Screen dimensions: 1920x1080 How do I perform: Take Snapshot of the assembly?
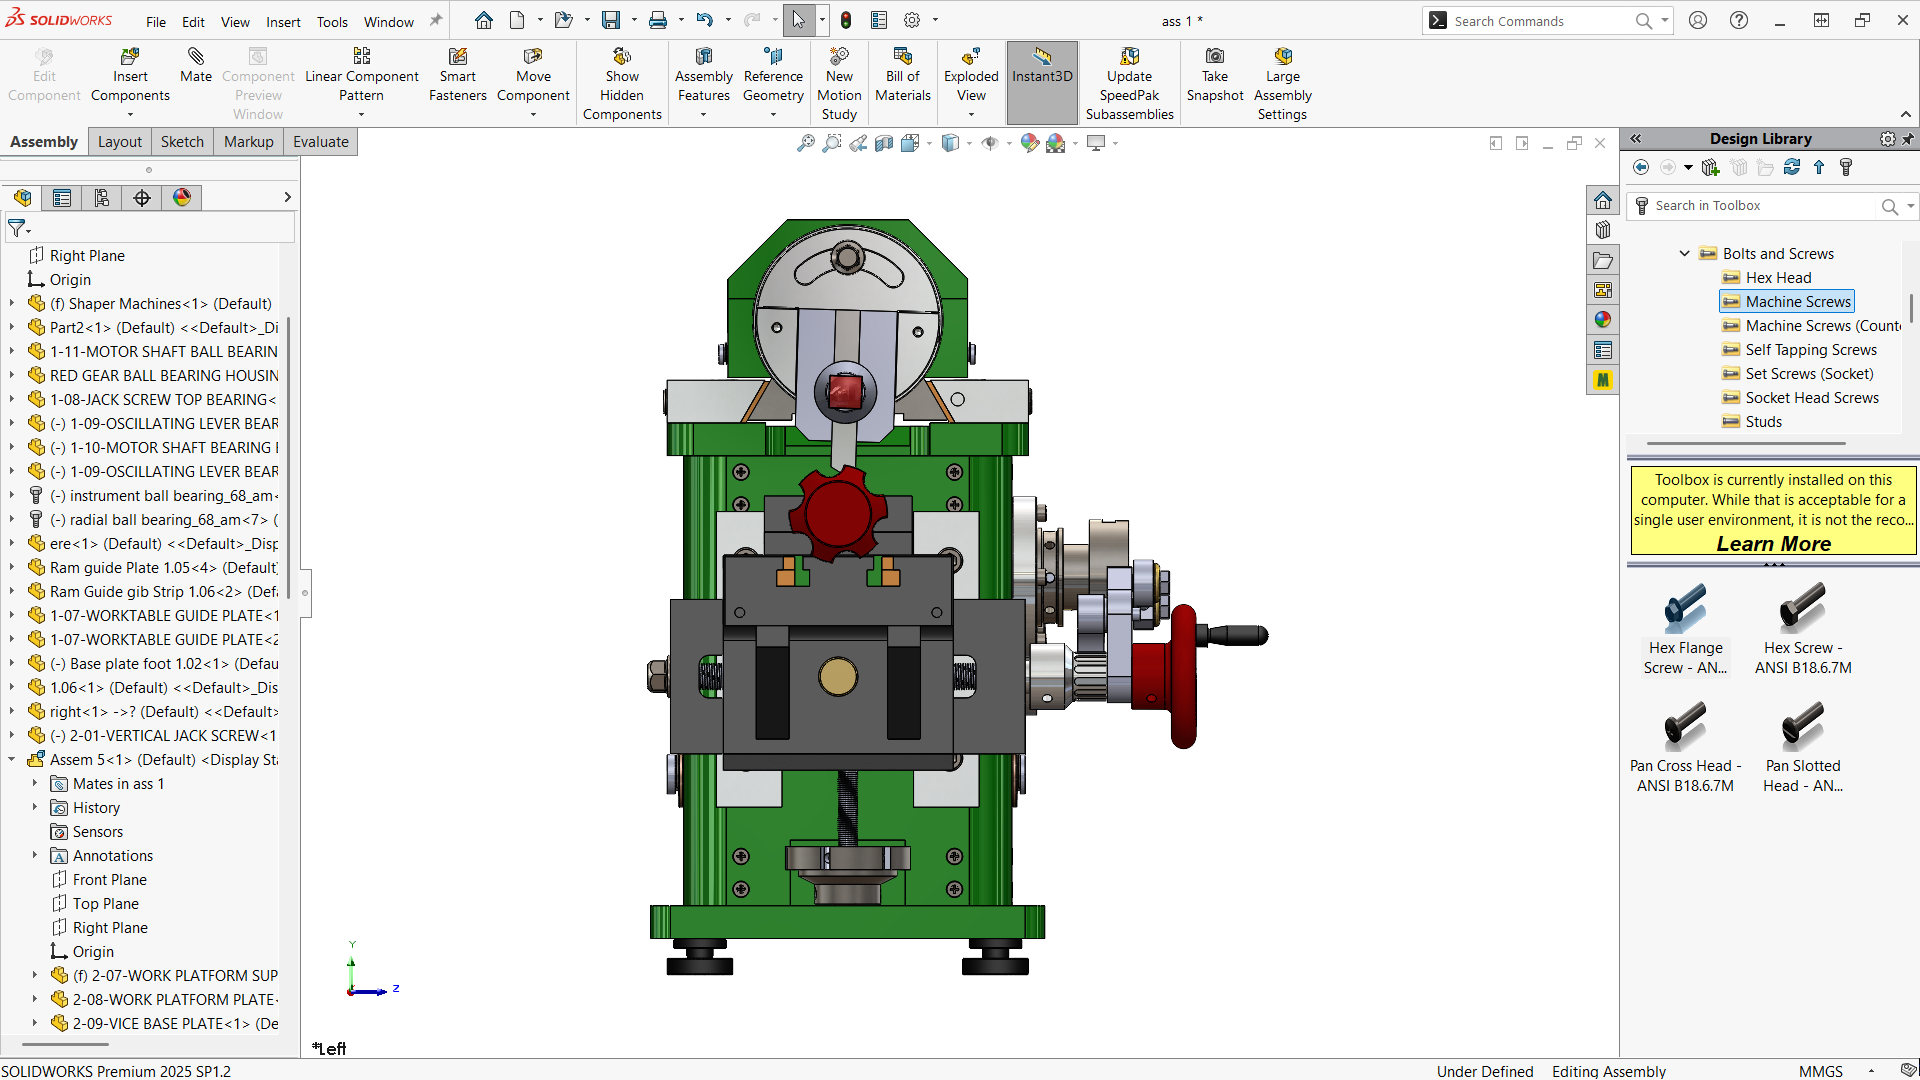[1215, 76]
